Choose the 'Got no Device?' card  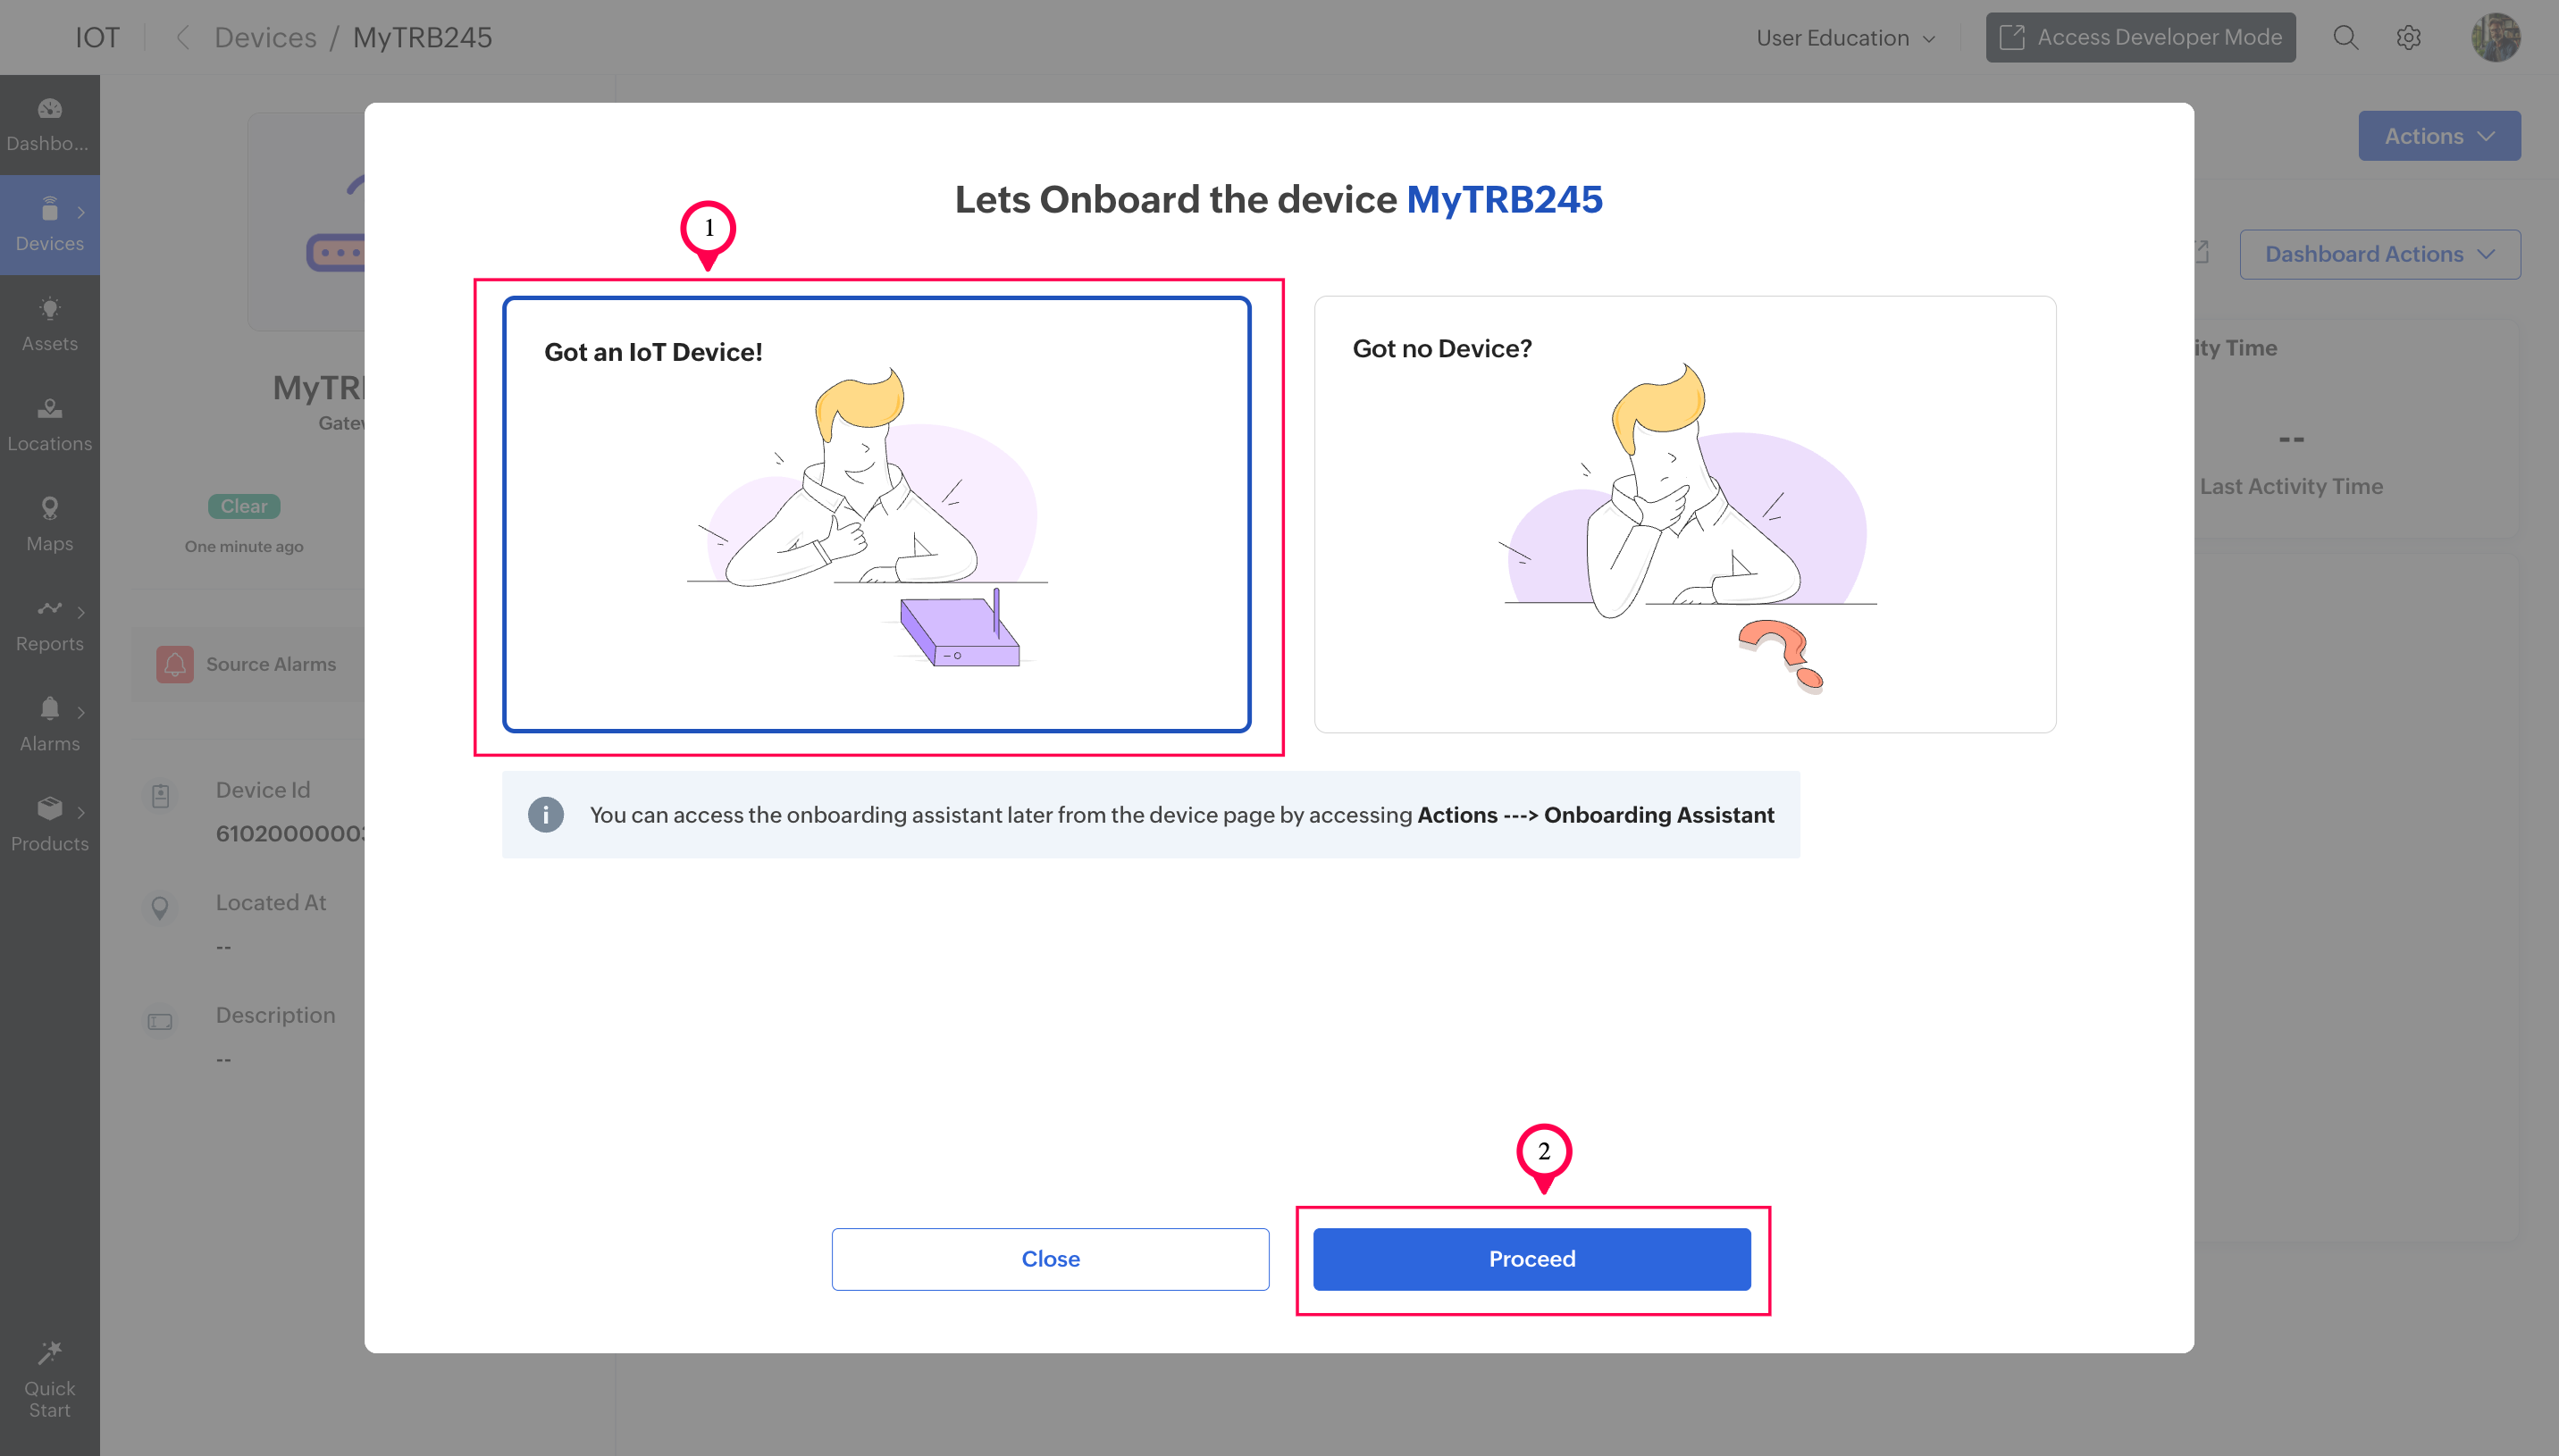click(1684, 514)
